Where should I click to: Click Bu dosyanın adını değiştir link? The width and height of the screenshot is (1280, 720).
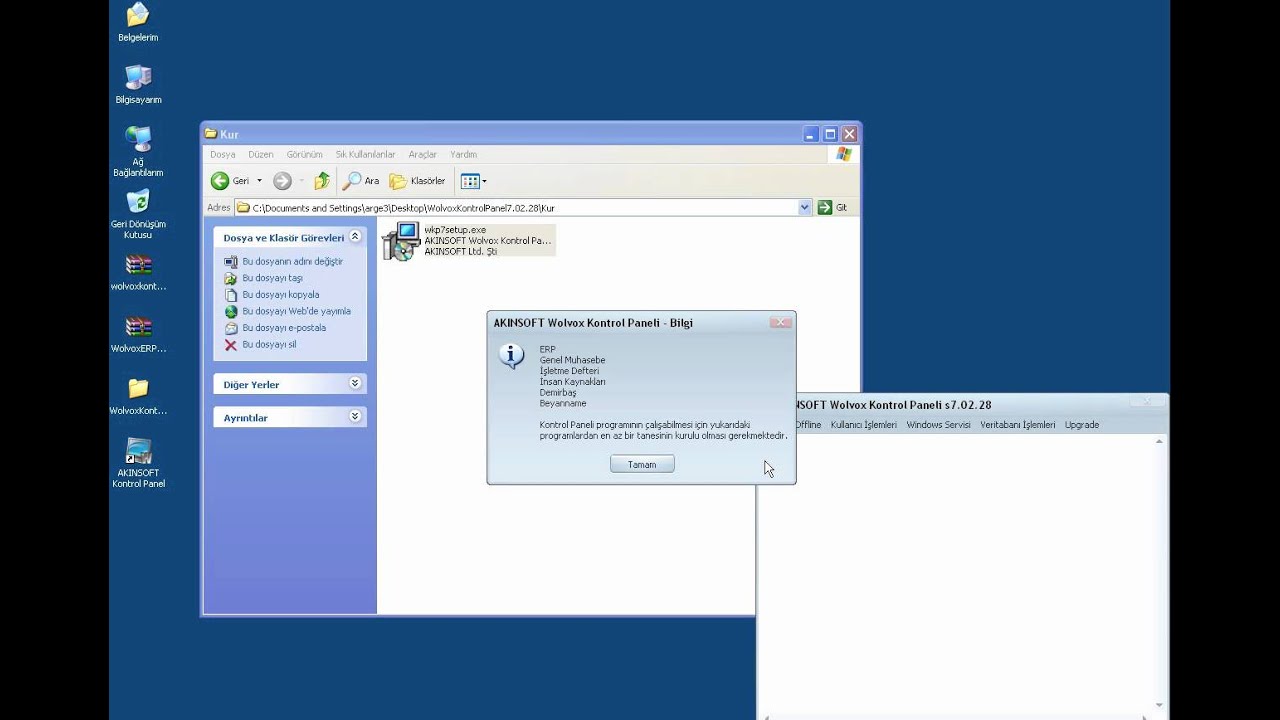pyautogui.click(x=292, y=262)
